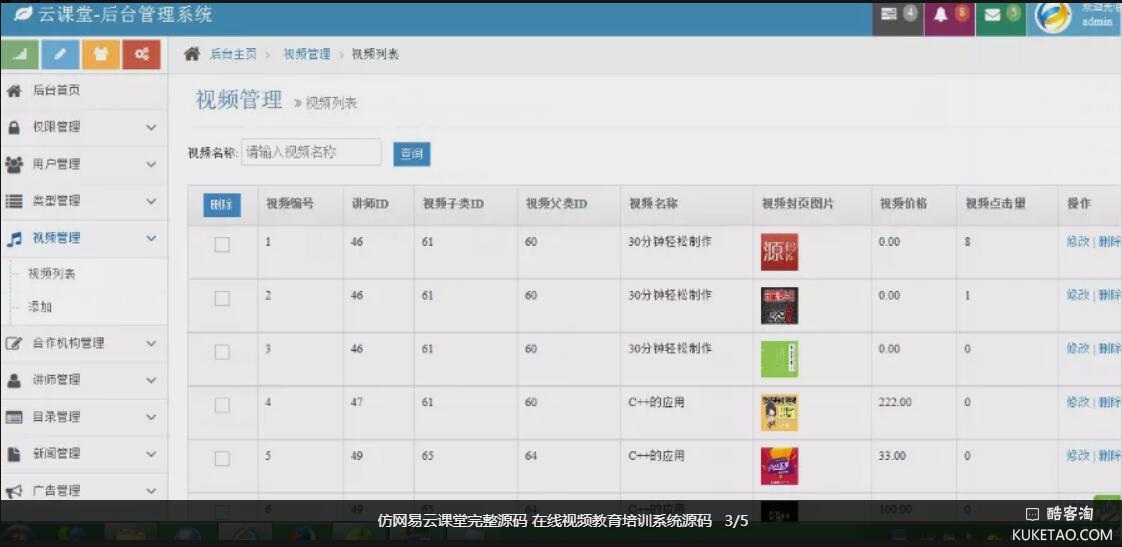
Task: Click the megaphone icon for 广告管理
Action: (14, 491)
